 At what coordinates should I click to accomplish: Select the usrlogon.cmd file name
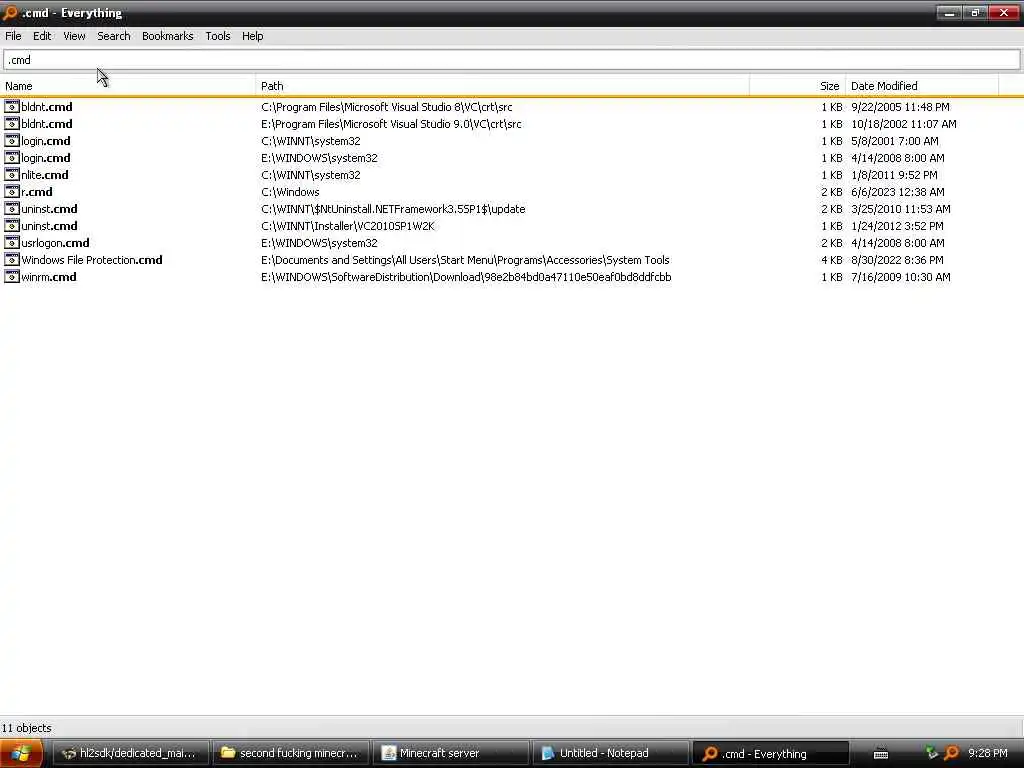pos(55,242)
